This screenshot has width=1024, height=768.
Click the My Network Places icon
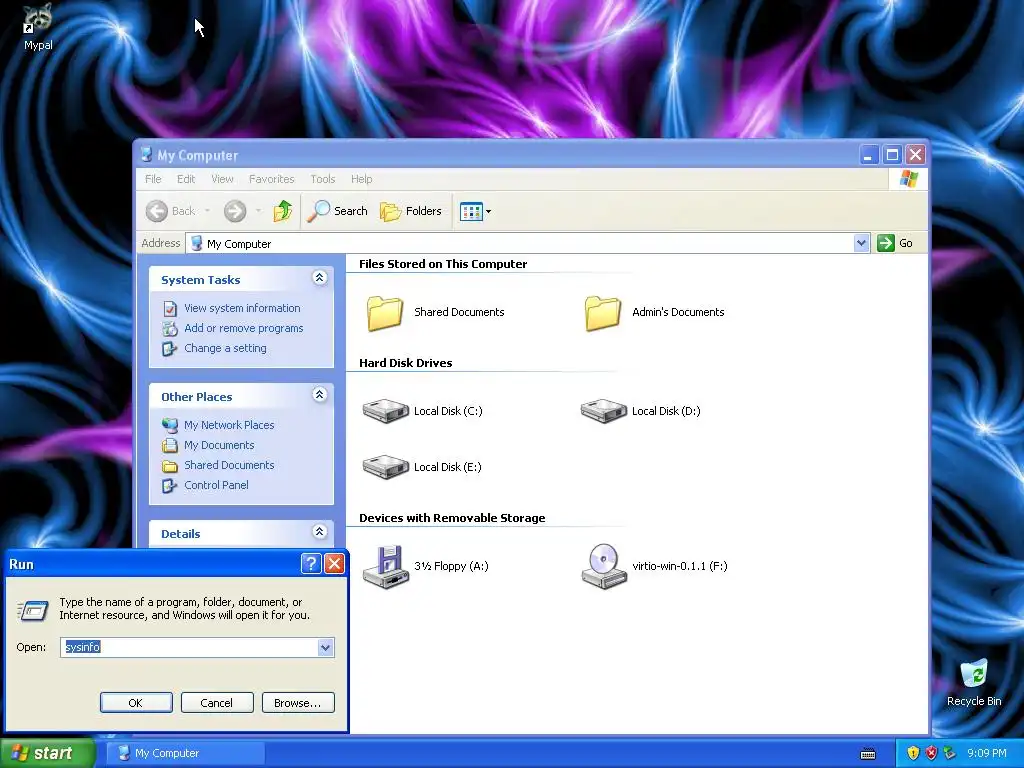(170, 425)
